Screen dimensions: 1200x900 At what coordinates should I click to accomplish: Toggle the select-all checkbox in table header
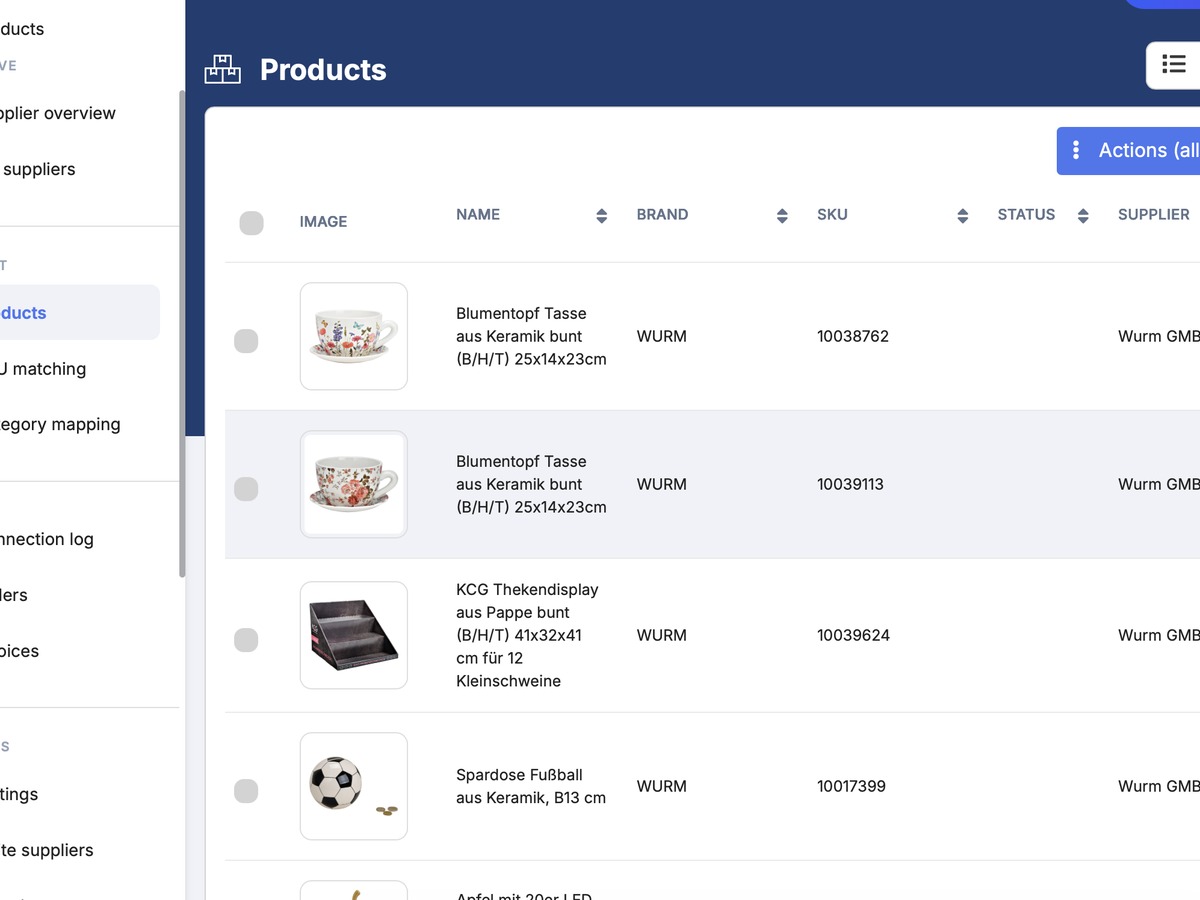click(252, 223)
